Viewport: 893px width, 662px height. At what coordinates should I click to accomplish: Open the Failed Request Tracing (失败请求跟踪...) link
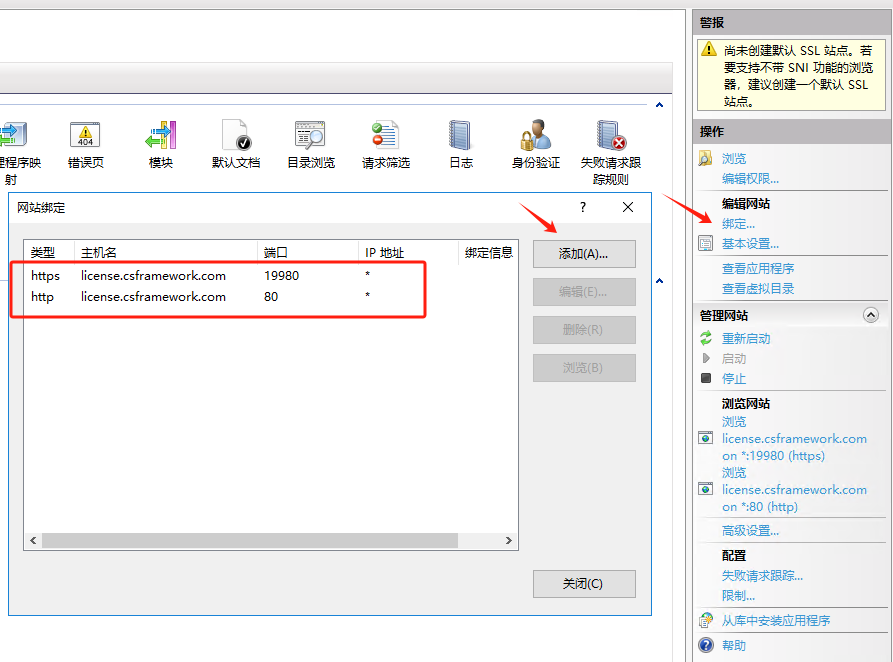(762, 576)
